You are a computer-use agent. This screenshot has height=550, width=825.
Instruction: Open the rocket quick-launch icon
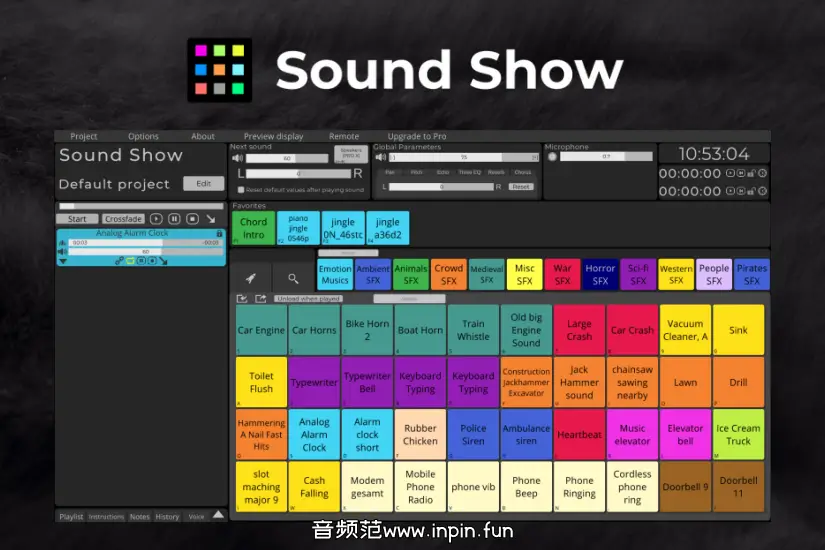point(251,278)
